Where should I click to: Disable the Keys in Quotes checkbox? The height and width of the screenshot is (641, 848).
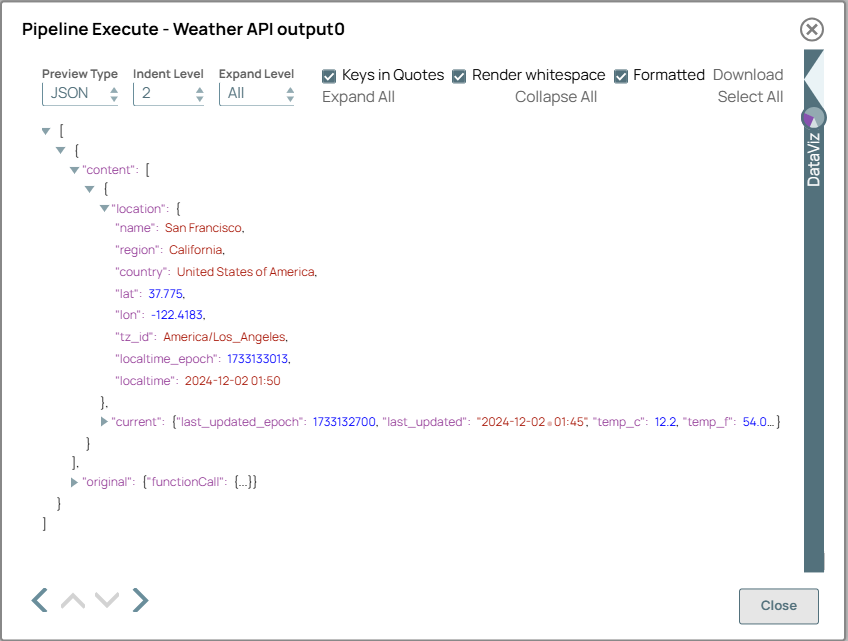pyautogui.click(x=329, y=75)
